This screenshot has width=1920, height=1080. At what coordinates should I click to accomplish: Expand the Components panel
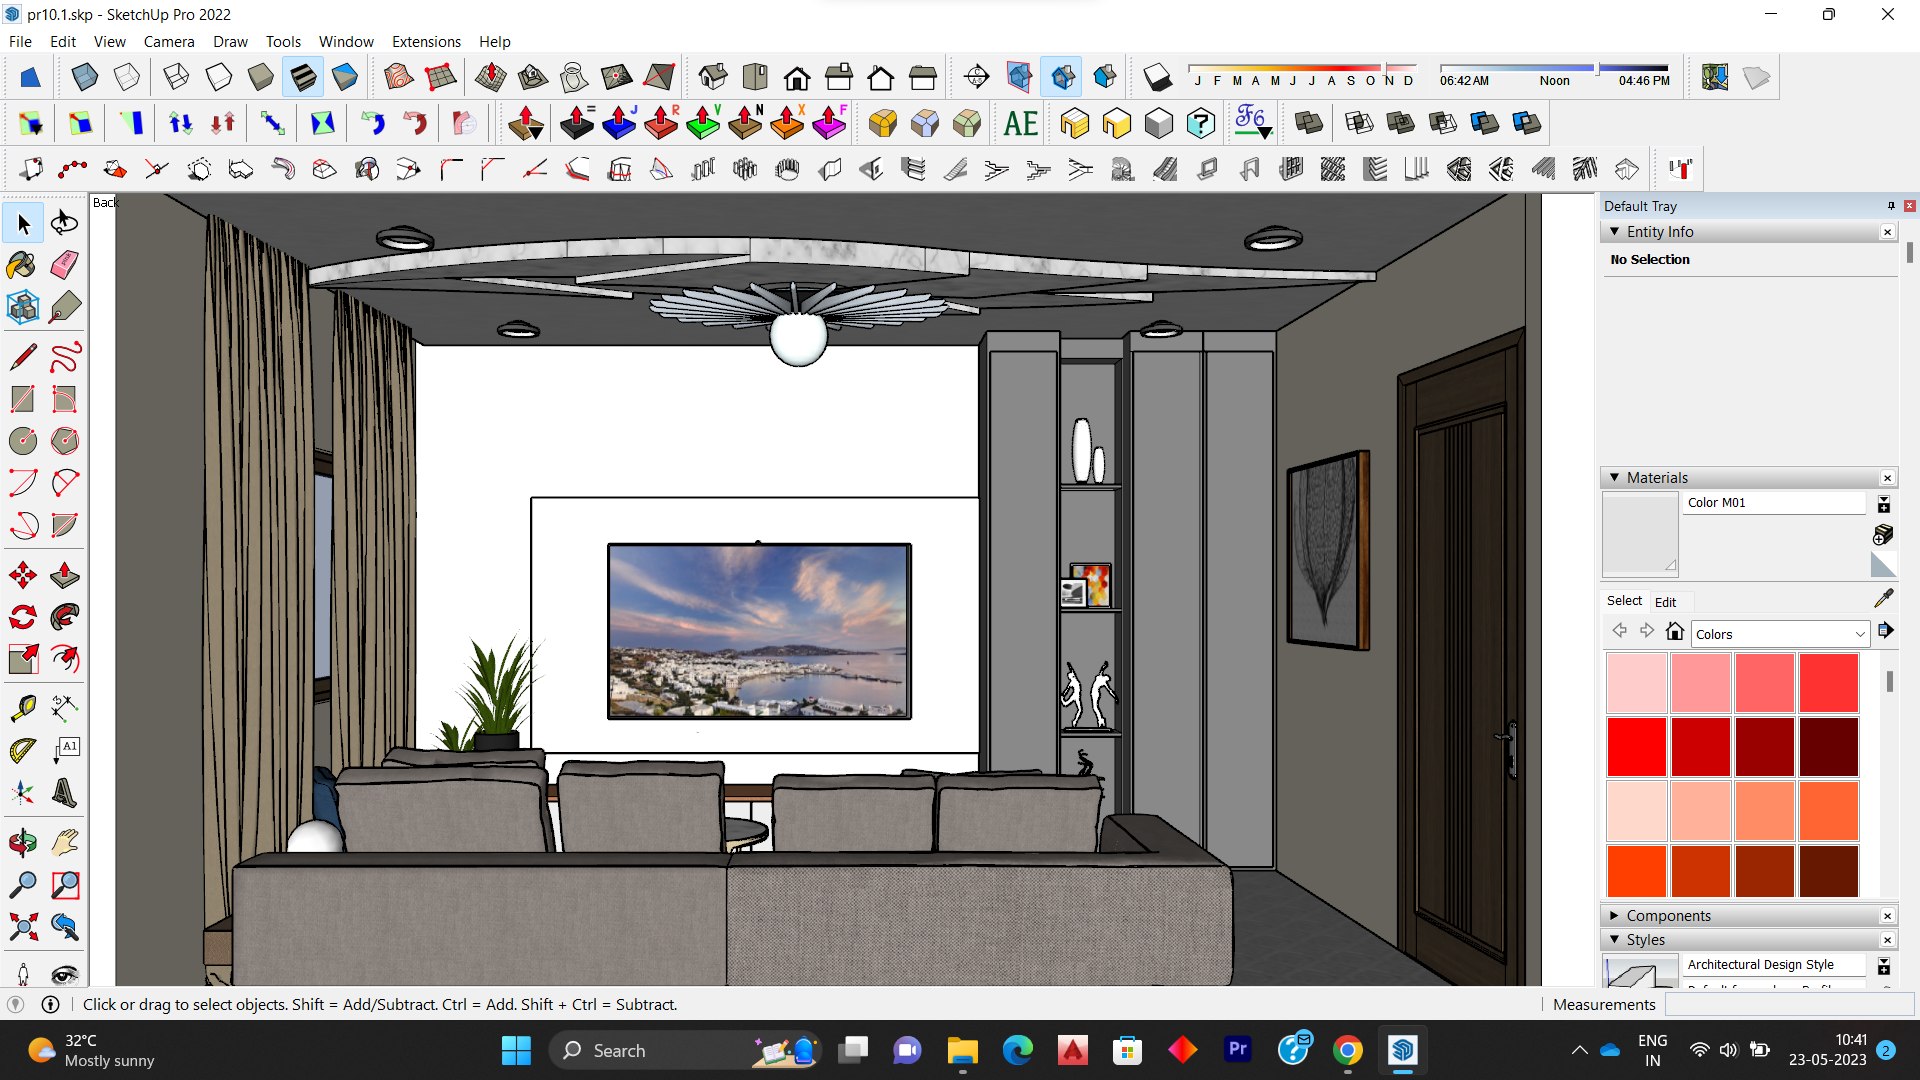pyautogui.click(x=1614, y=915)
